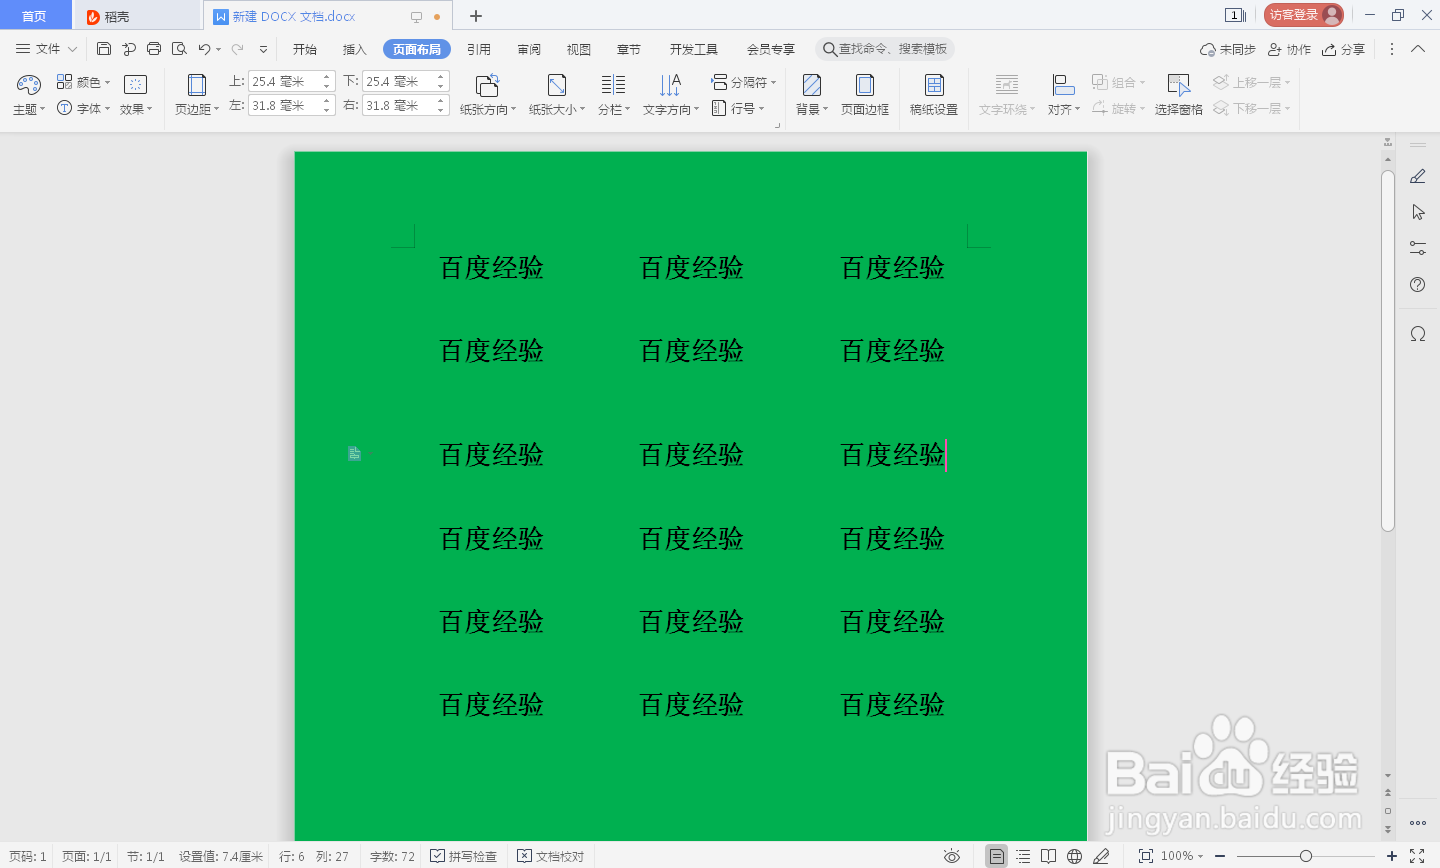Click the headset icon in right sidebar
This screenshot has height=868, width=1440.
(x=1417, y=334)
